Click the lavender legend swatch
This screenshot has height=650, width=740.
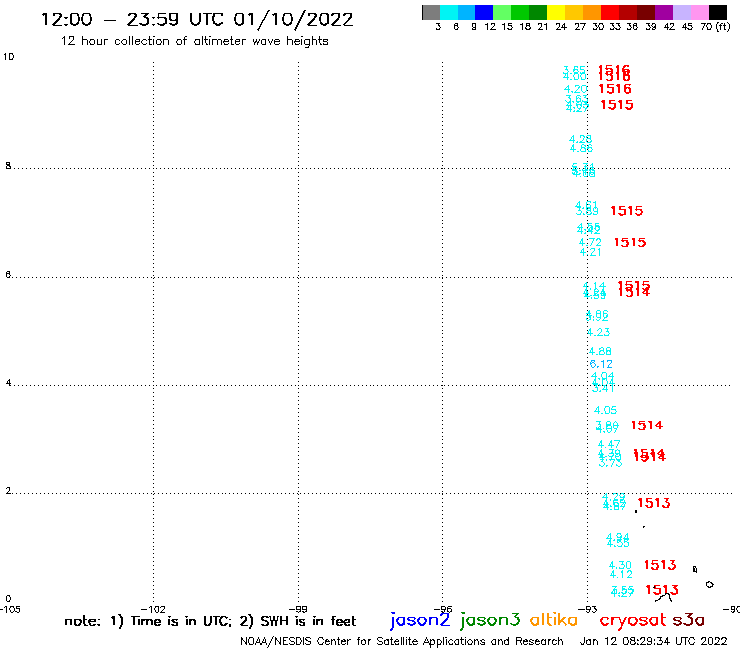click(681, 12)
